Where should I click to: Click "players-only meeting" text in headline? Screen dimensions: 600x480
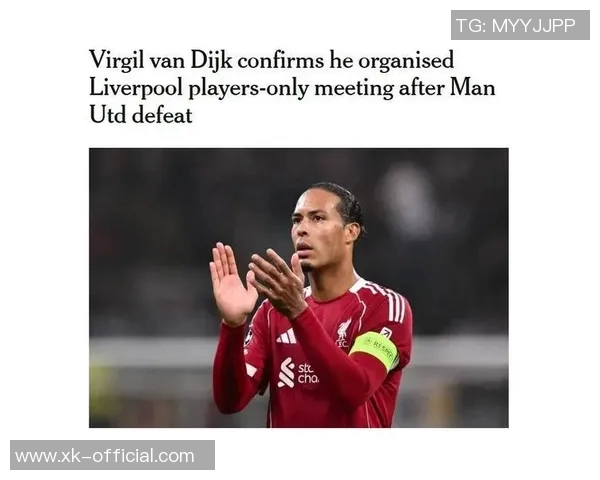(x=291, y=88)
